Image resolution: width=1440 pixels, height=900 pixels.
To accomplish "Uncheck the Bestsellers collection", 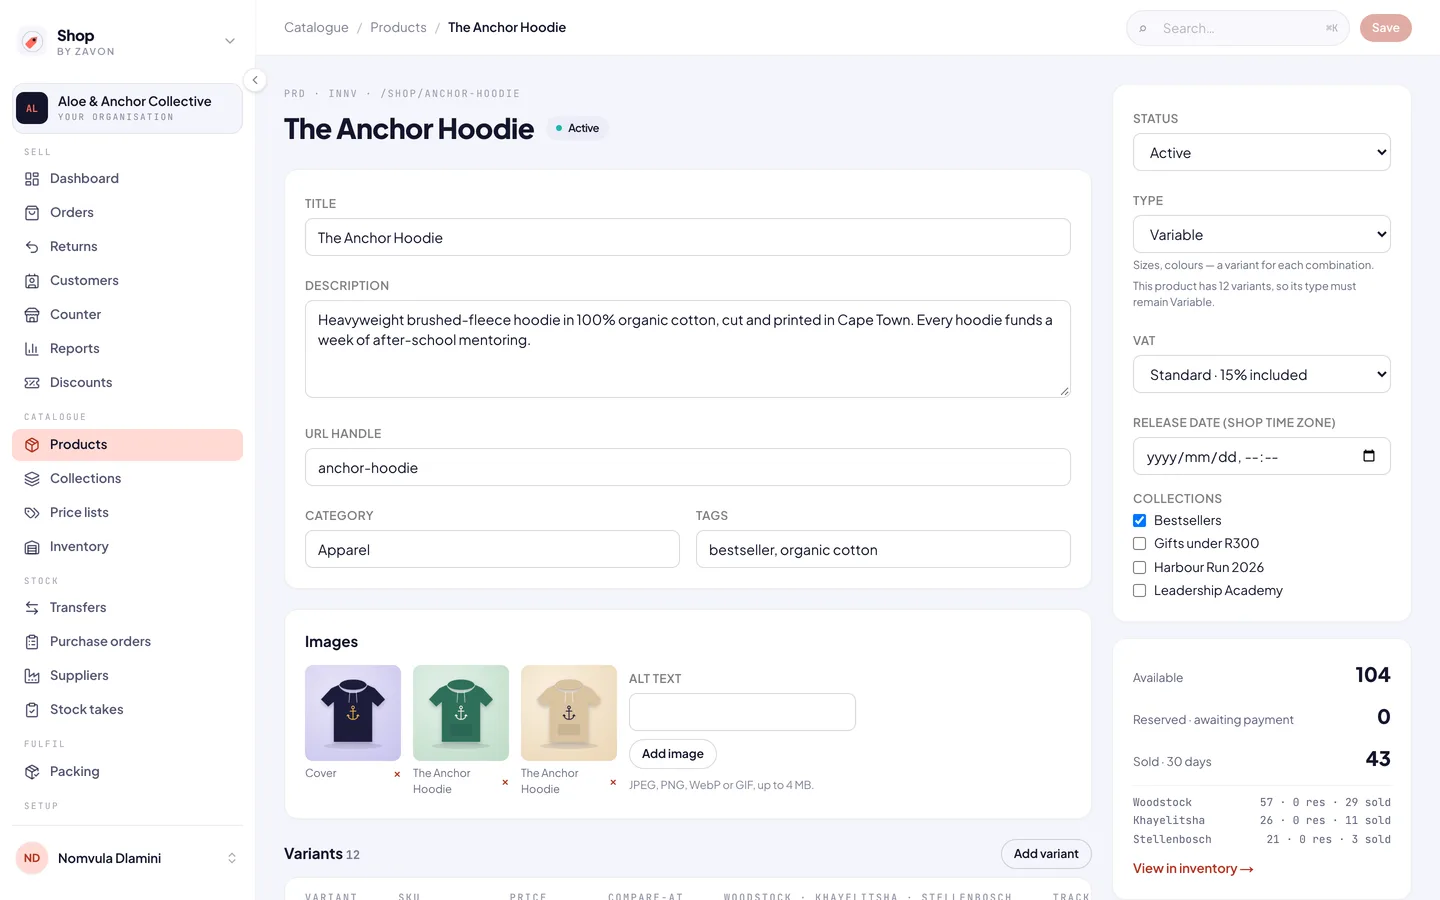I will coord(1139,520).
